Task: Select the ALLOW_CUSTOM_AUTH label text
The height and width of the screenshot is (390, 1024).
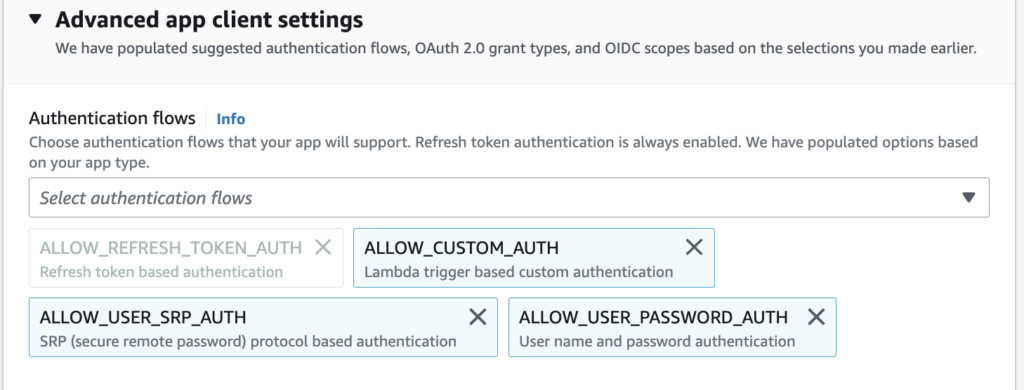Action: 461,248
